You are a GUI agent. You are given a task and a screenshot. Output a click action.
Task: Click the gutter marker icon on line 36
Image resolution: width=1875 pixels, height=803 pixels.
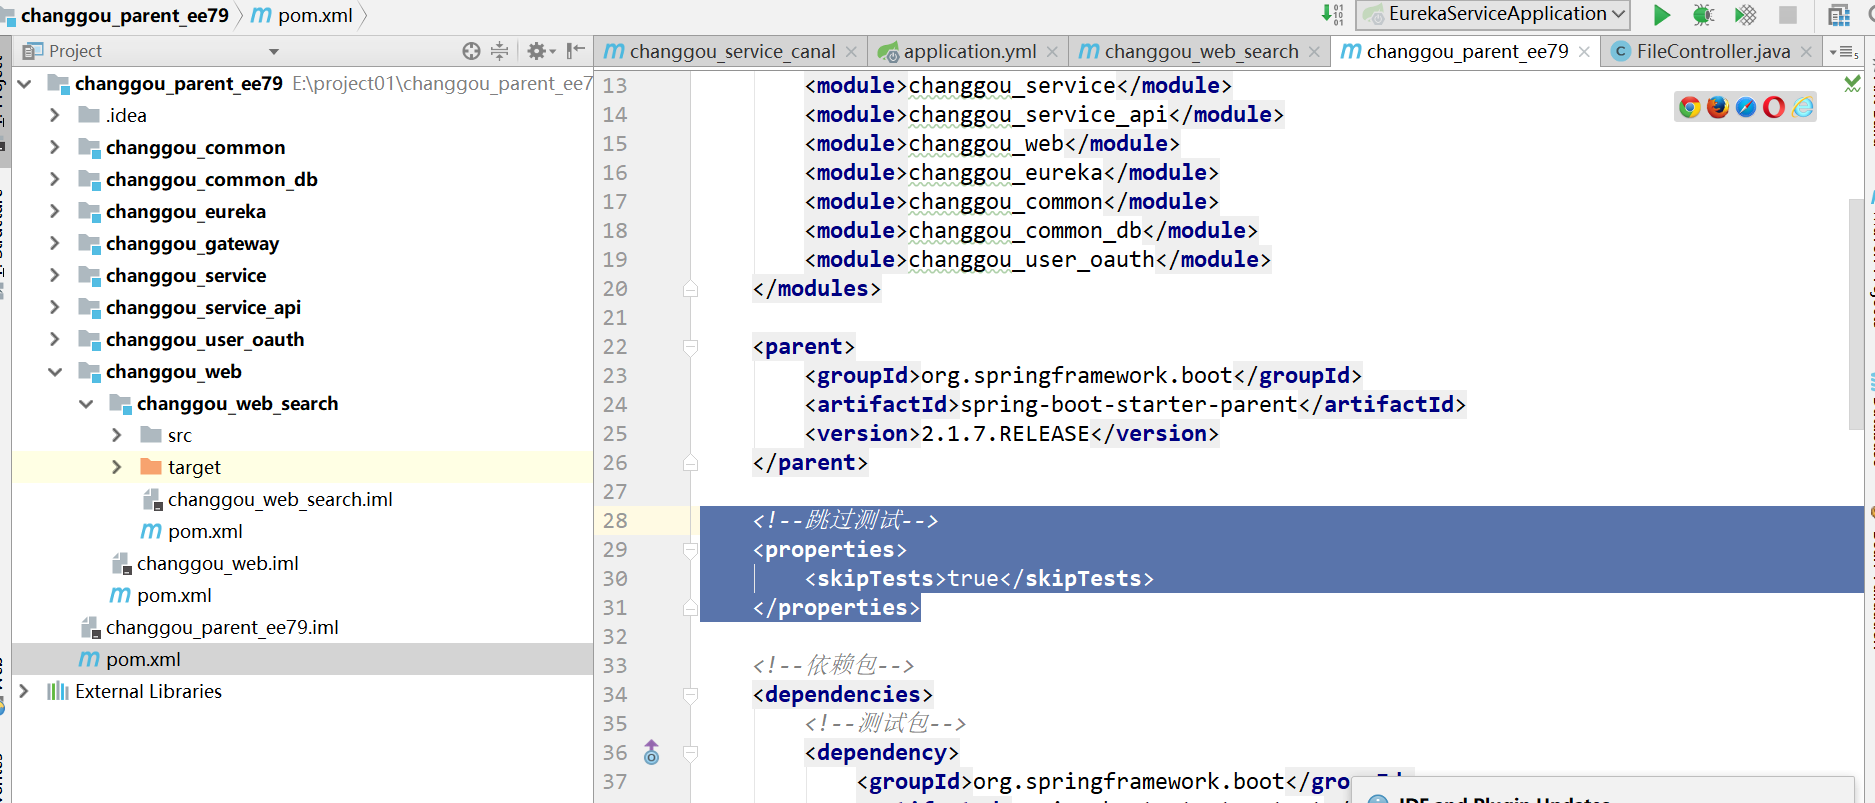tap(651, 753)
